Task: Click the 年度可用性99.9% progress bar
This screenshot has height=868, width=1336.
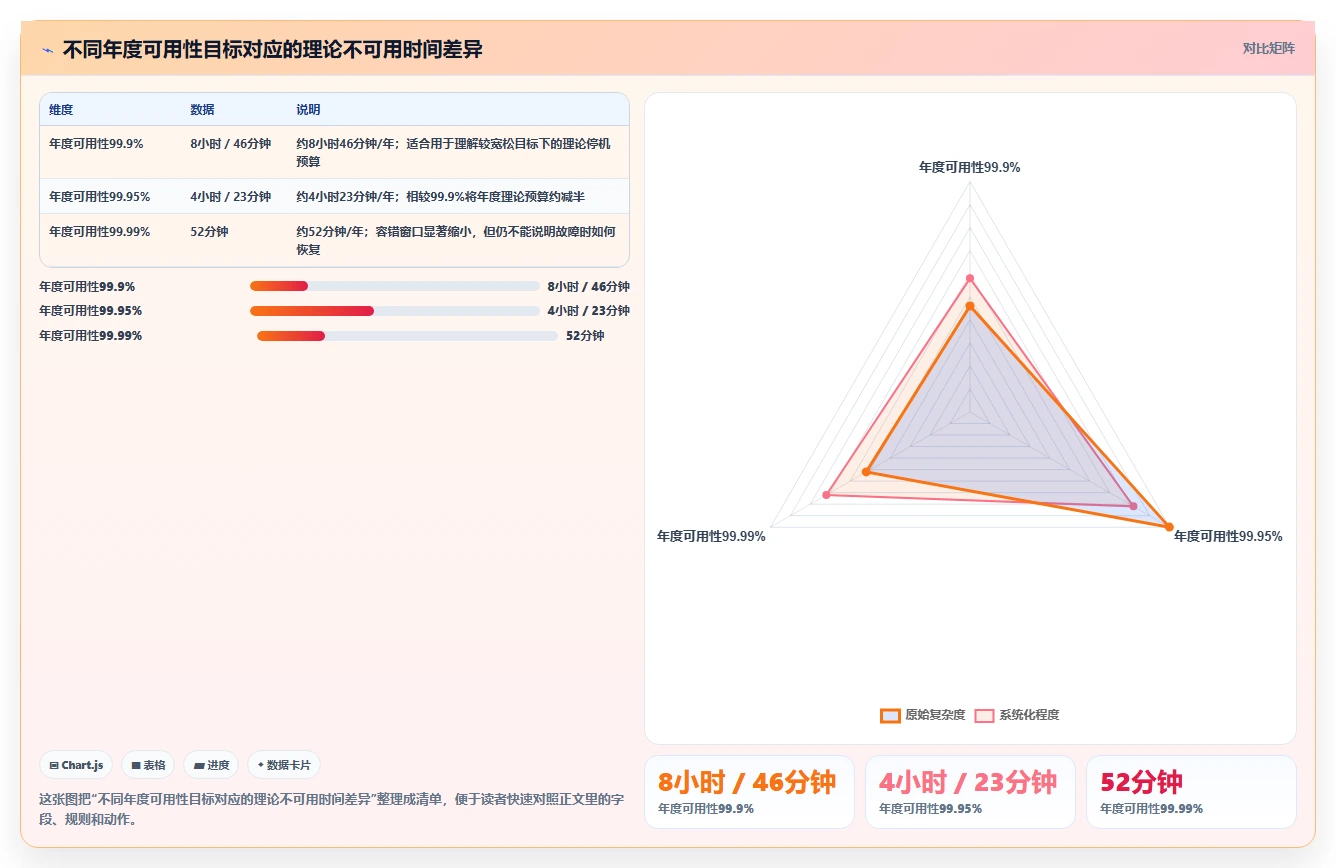Action: point(394,286)
